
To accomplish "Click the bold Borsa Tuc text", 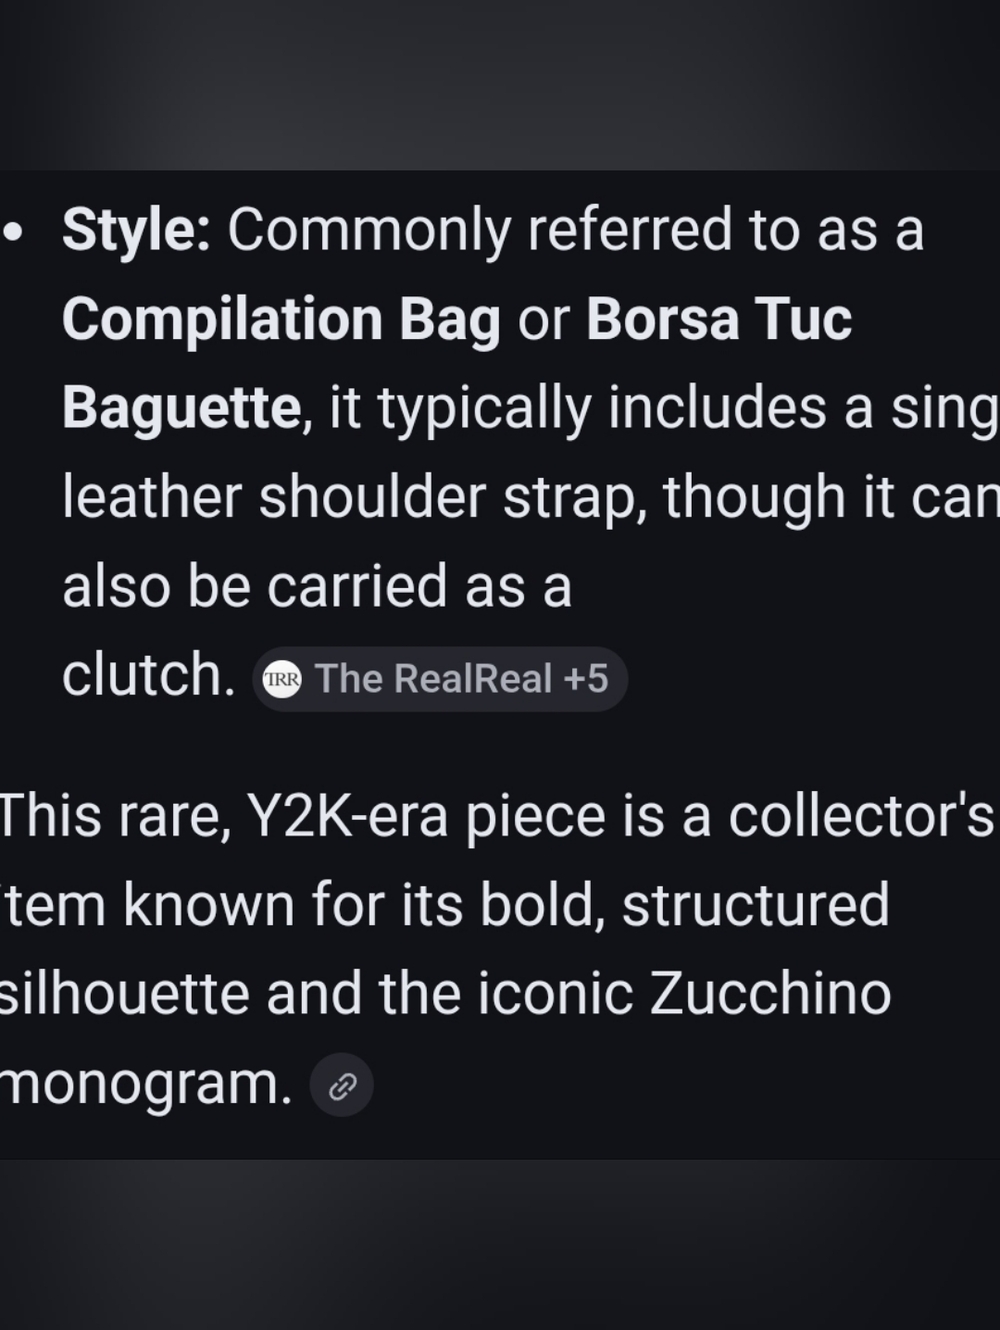I will (718, 319).
